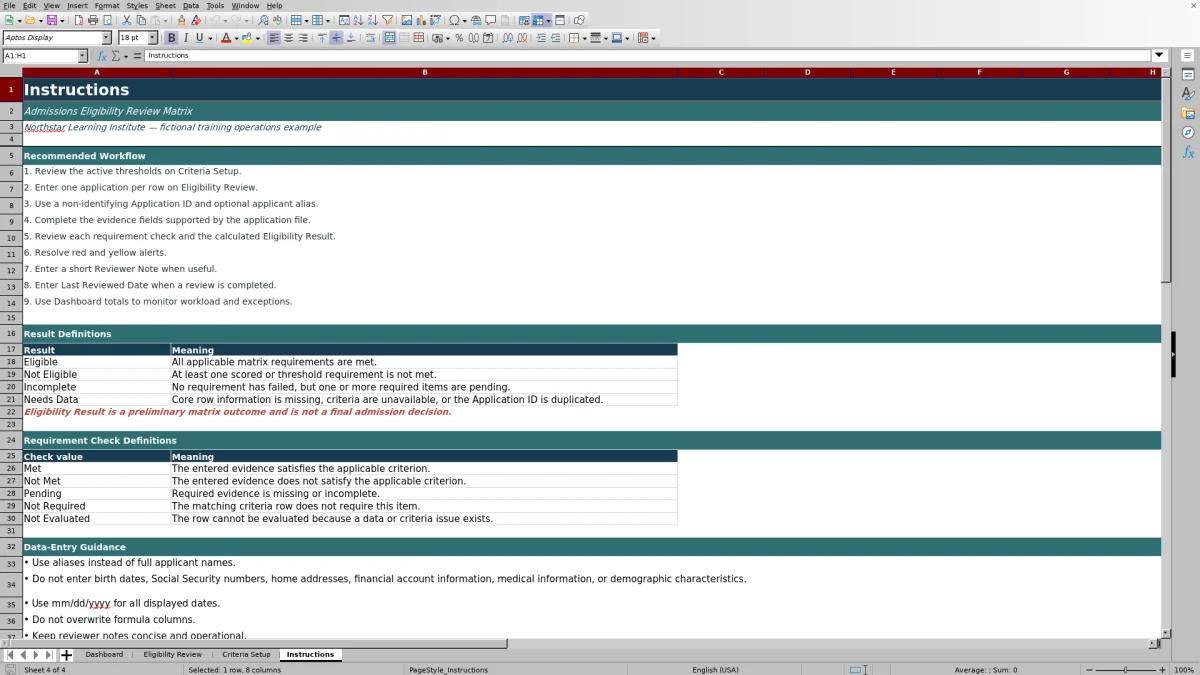Click the Insert Chart icon
Viewport: 1200px width, 675px height.
420,20
